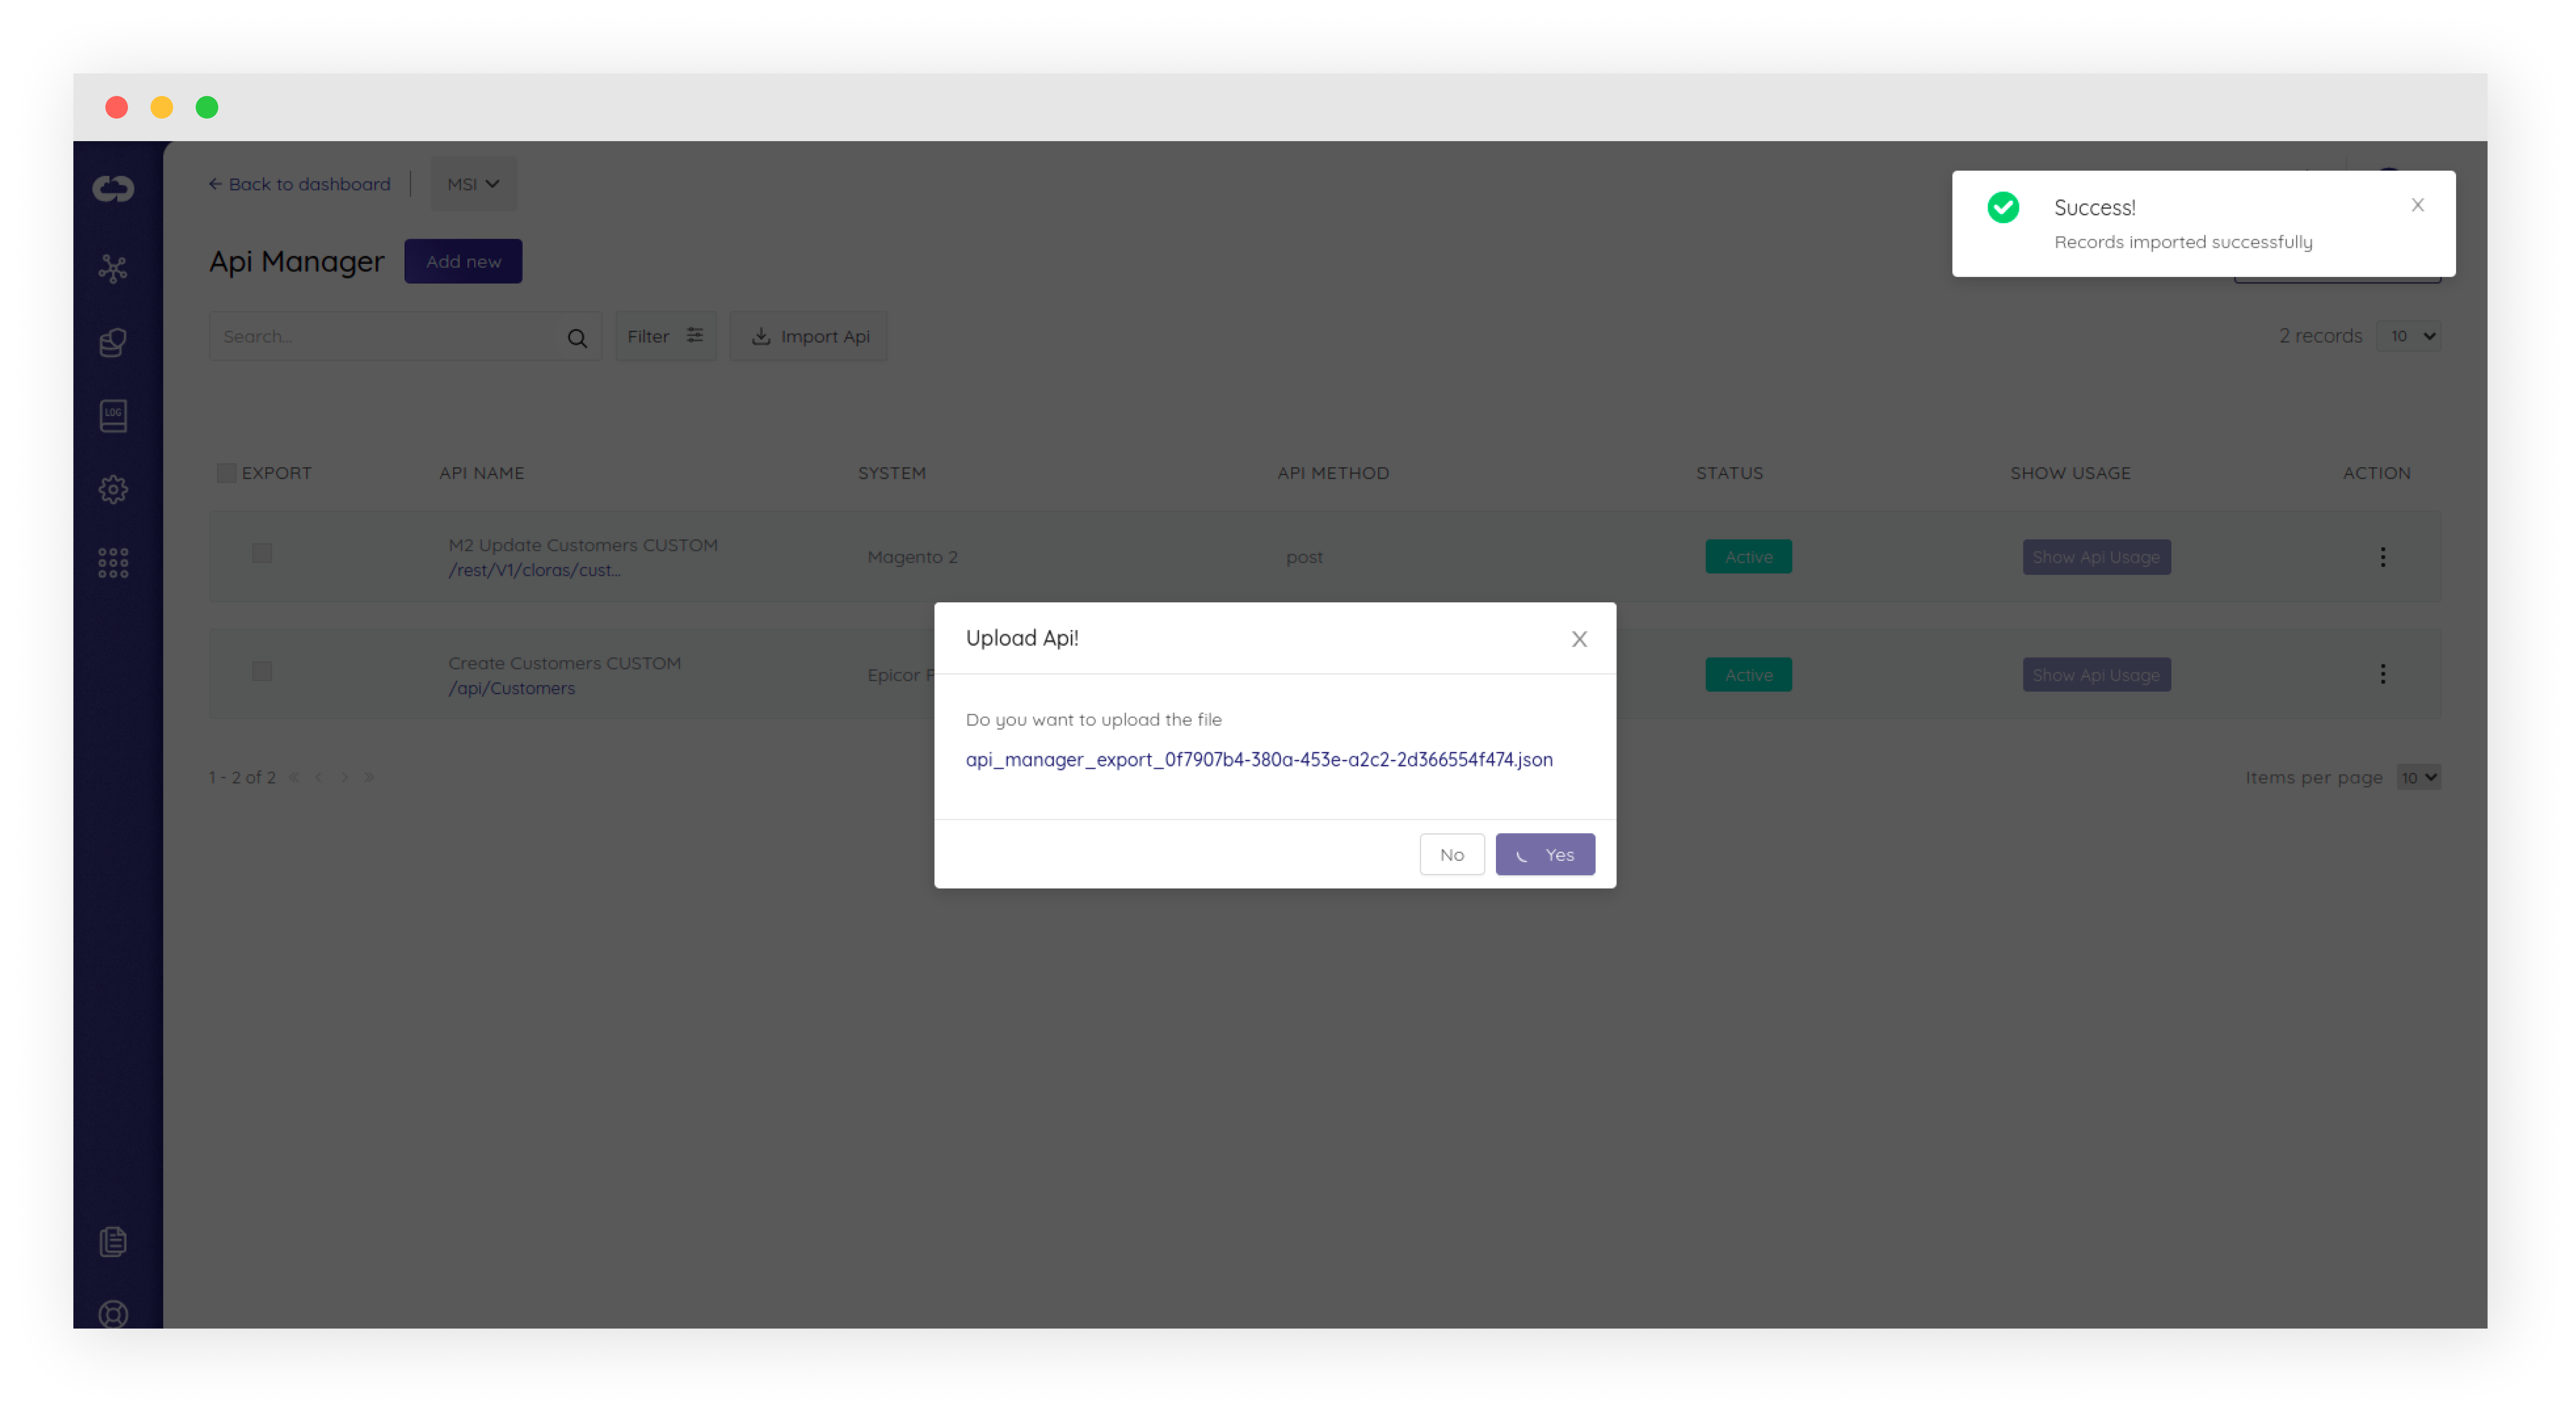Click Back to dashboard link
The height and width of the screenshot is (1417, 2576).
[299, 184]
